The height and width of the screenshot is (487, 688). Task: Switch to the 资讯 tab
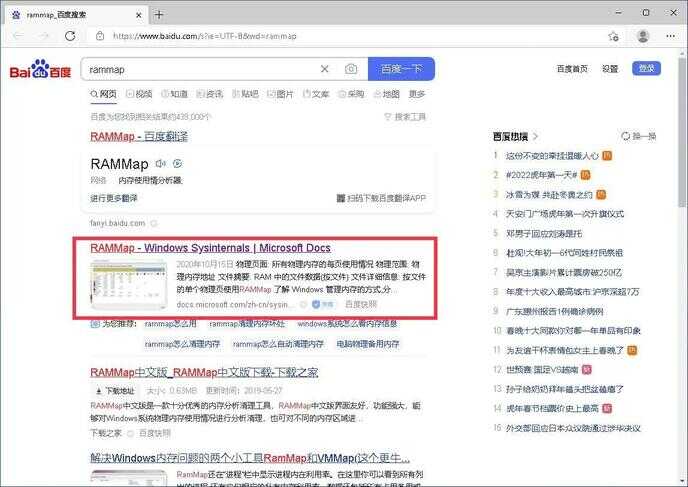tap(210, 94)
